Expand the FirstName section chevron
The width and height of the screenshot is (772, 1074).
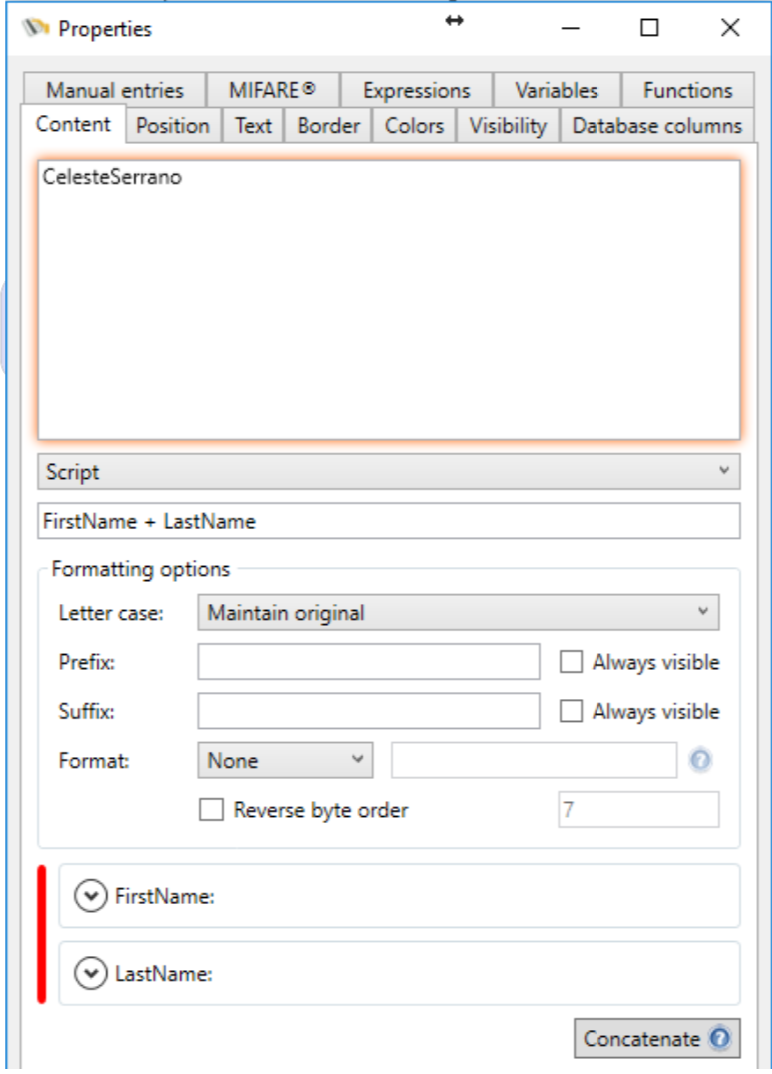pos(91,897)
